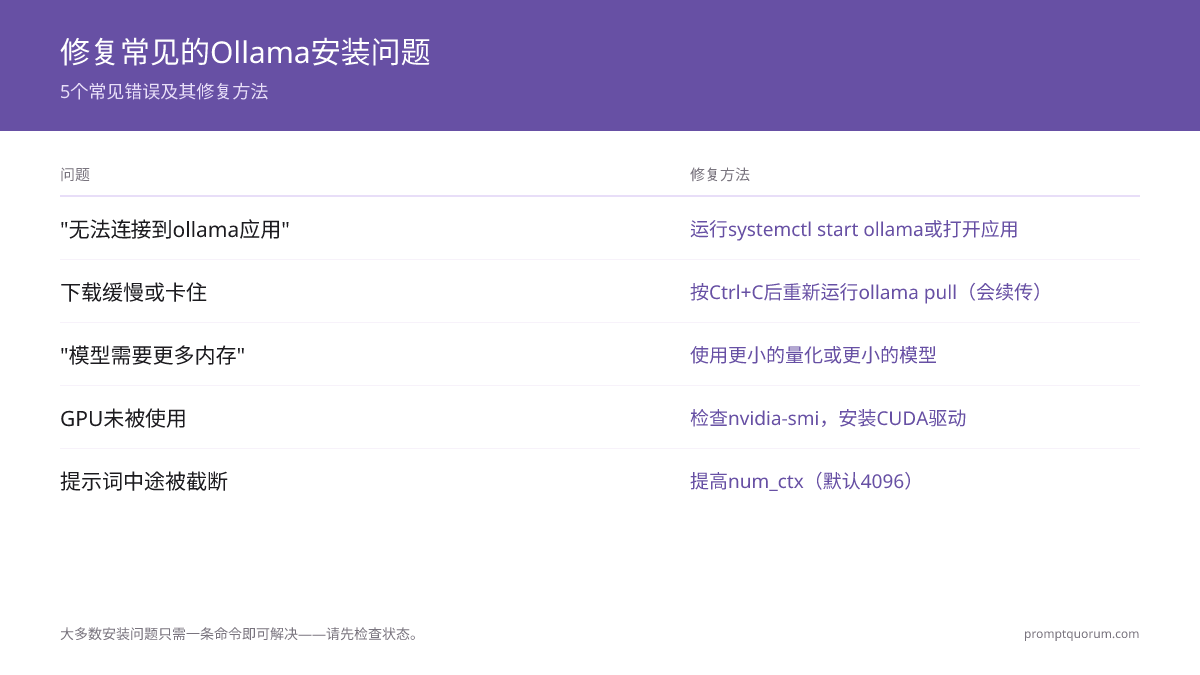The width and height of the screenshot is (1200, 675).
Task: Select the problem "GPU未被使用"
Action: point(123,418)
